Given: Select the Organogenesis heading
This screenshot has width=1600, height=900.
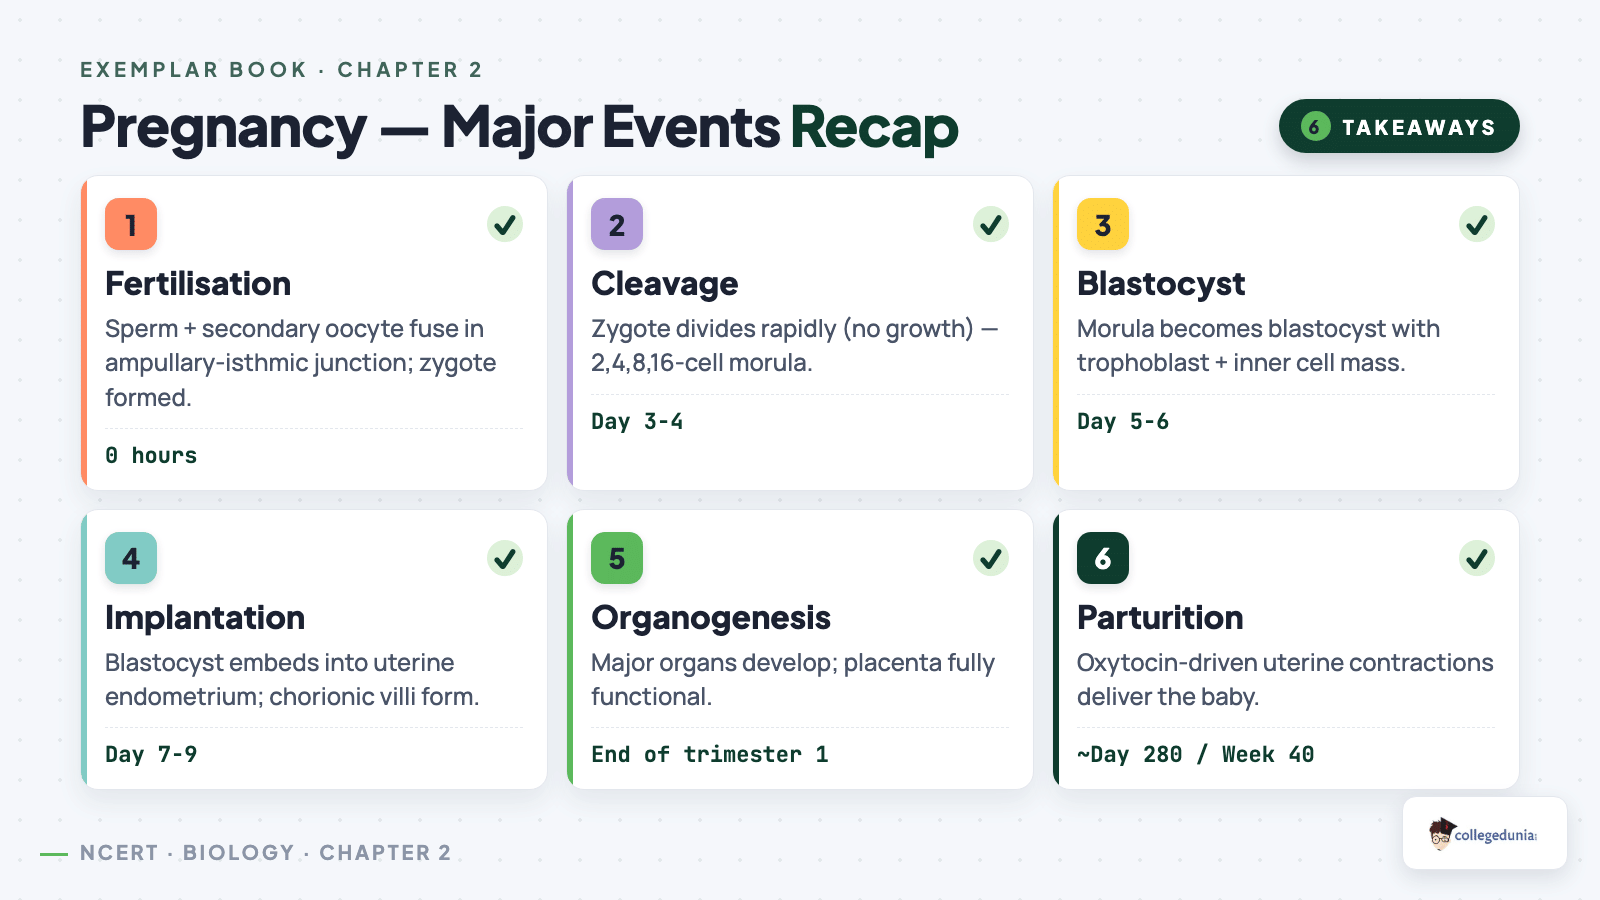Looking at the screenshot, I should (711, 618).
